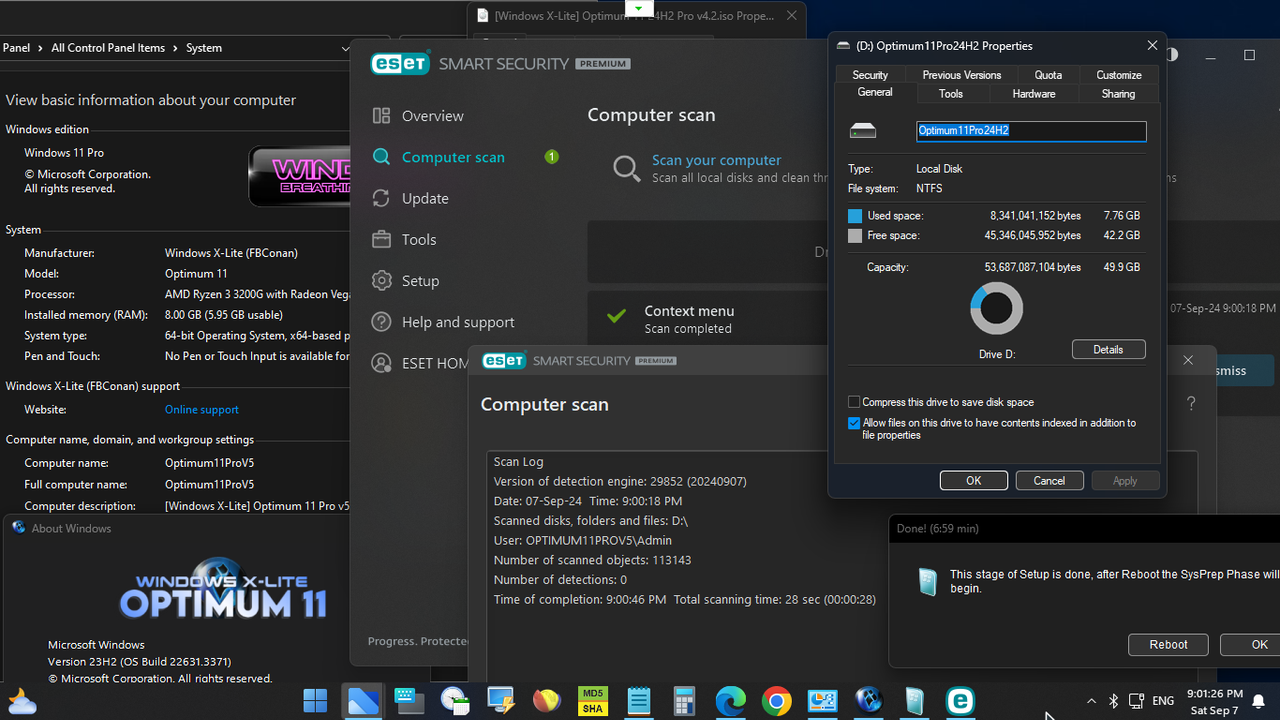The image size is (1280, 720).
Task: Click the Details button under Drive D
Action: (1108, 349)
